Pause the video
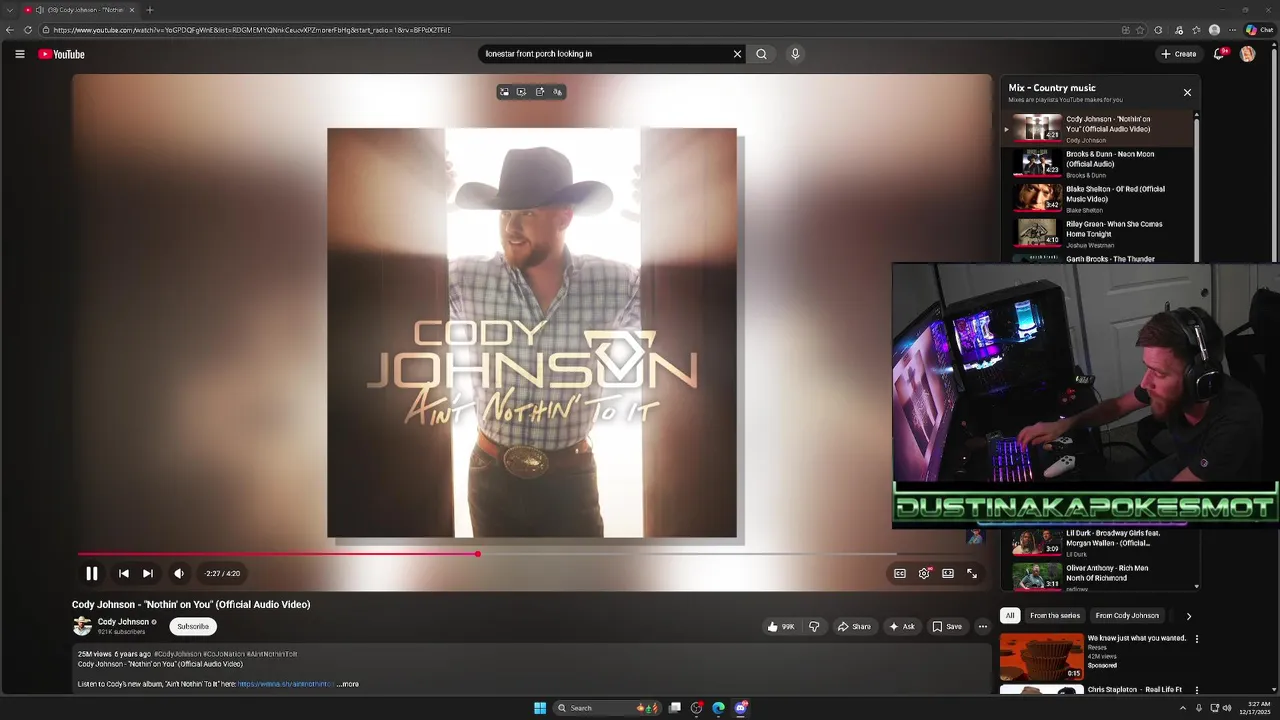This screenshot has height=720, width=1280. (x=91, y=573)
